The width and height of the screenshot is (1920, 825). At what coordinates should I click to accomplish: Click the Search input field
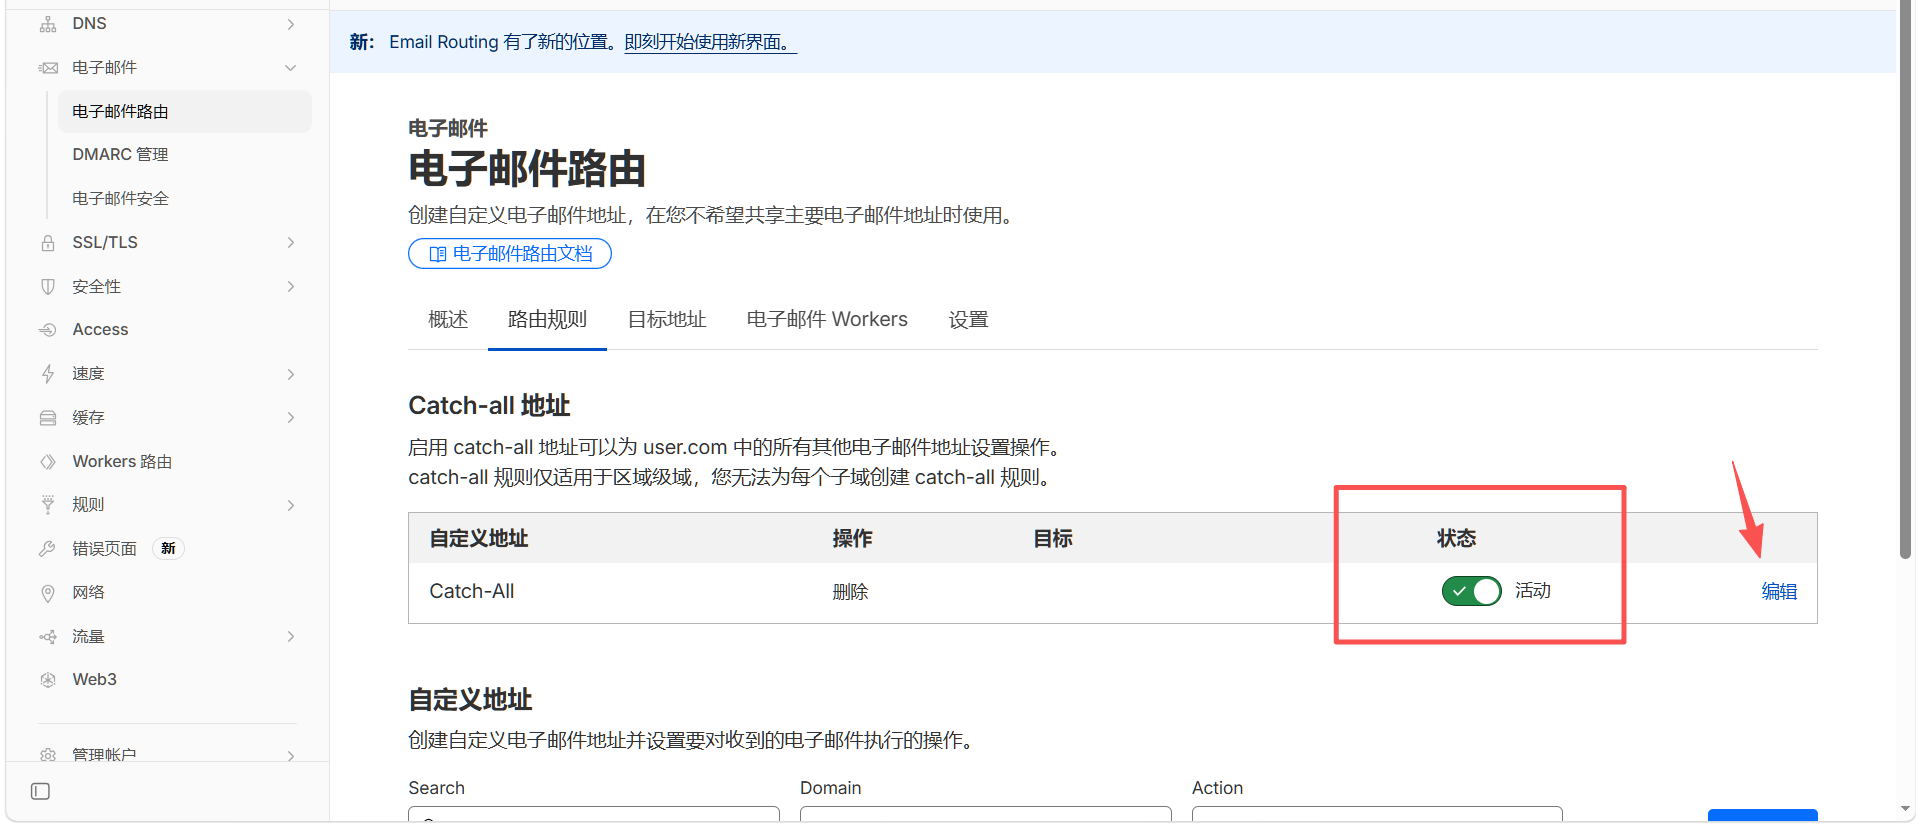coord(594,814)
